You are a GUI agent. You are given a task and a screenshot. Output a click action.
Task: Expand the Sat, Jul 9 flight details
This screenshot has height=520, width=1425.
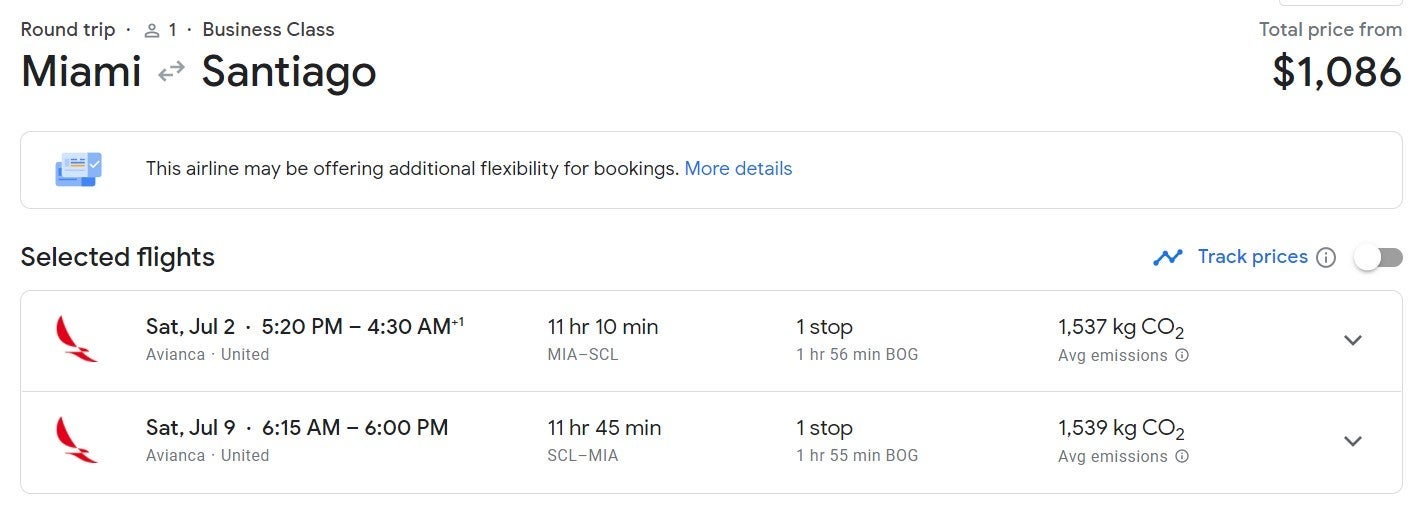tap(1352, 441)
